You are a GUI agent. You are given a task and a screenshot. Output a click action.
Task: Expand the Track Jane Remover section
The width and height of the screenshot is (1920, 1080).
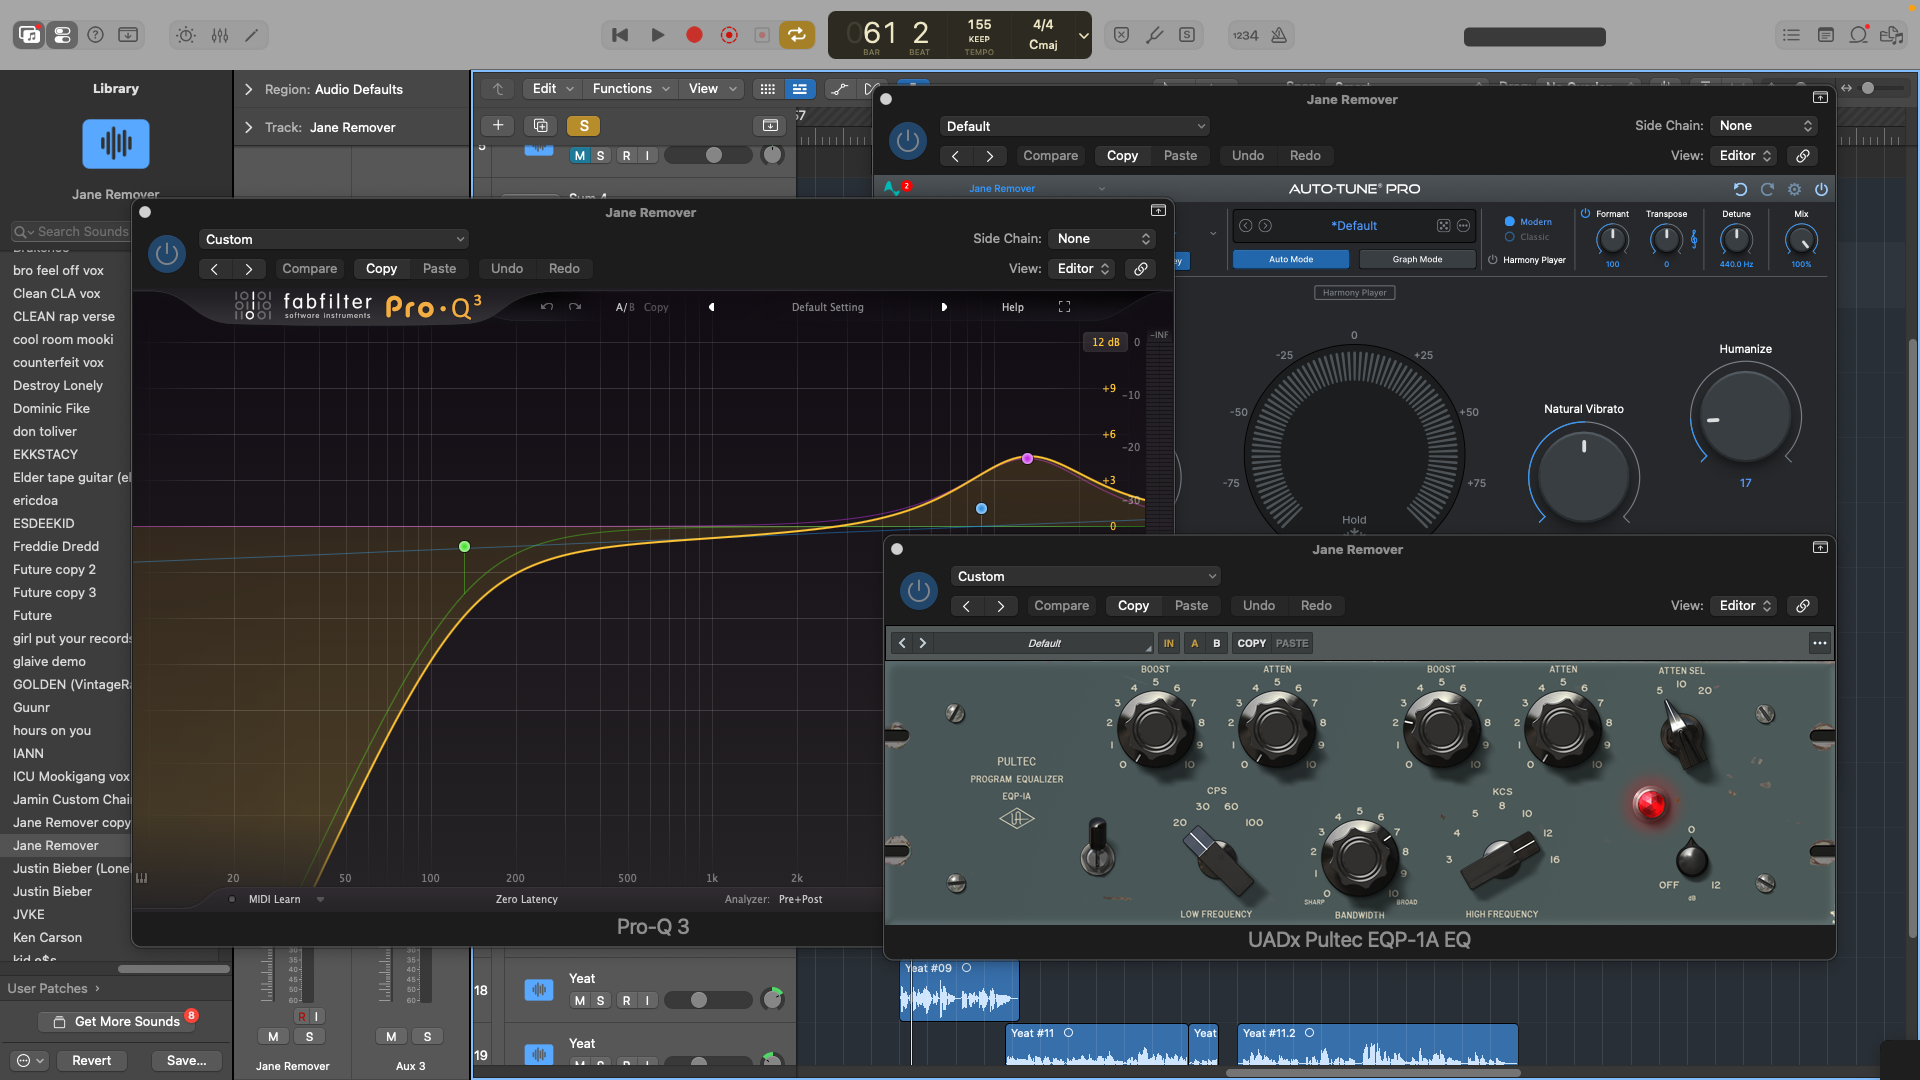click(249, 127)
